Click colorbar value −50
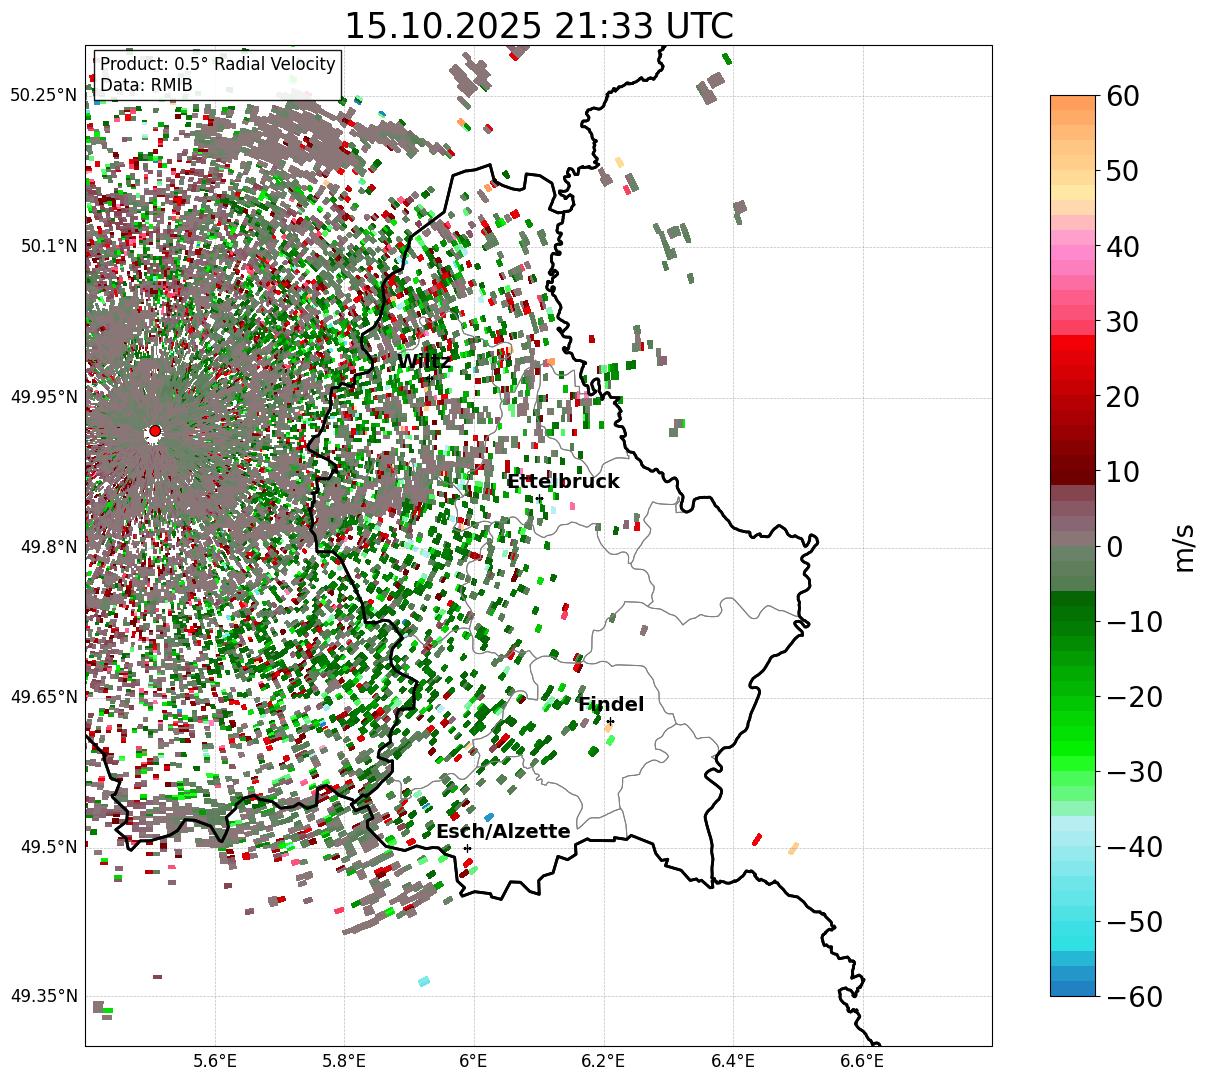Screen dimensions: 1207x1081 [1134, 921]
